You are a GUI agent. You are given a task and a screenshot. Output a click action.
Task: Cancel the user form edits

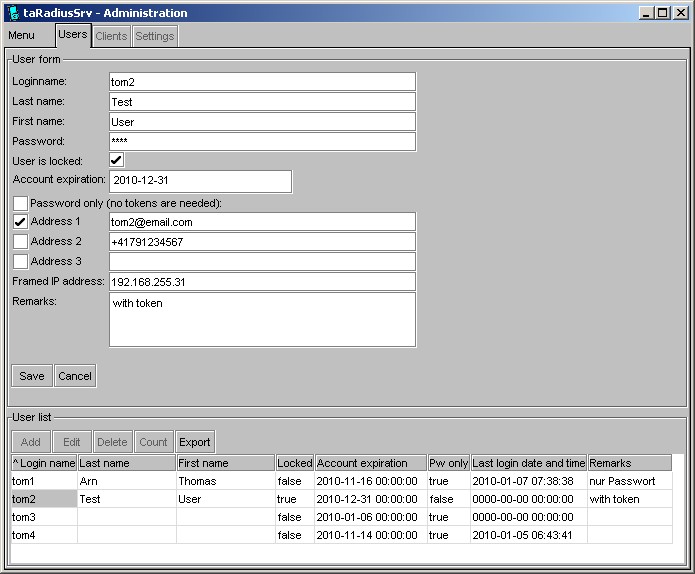pos(75,376)
